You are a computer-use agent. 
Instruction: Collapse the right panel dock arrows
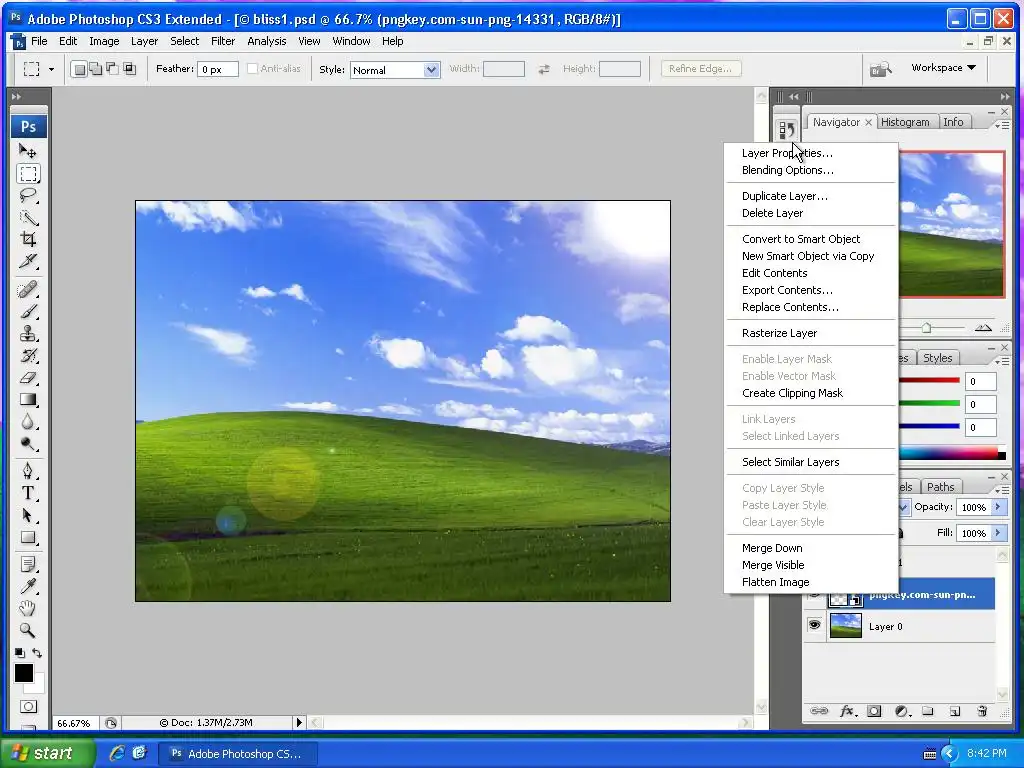(1004, 97)
